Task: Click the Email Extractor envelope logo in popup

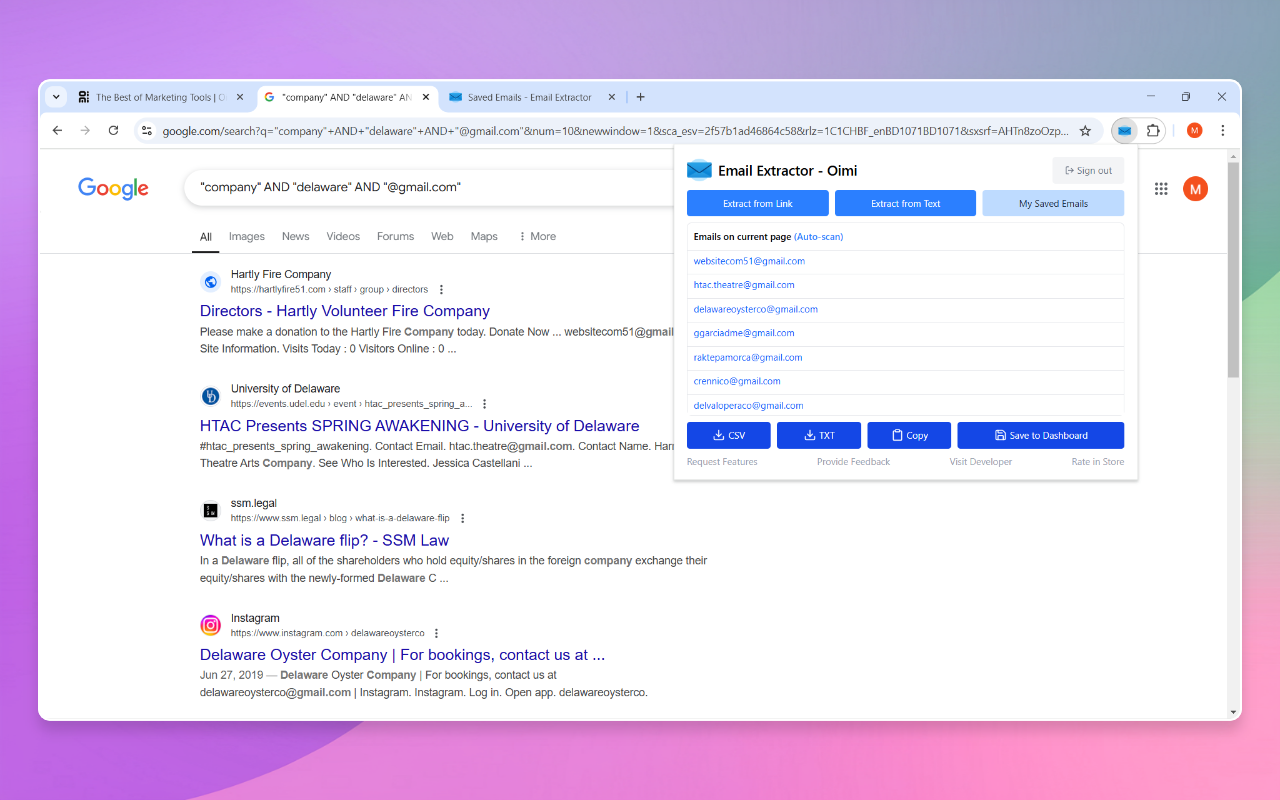Action: (699, 170)
